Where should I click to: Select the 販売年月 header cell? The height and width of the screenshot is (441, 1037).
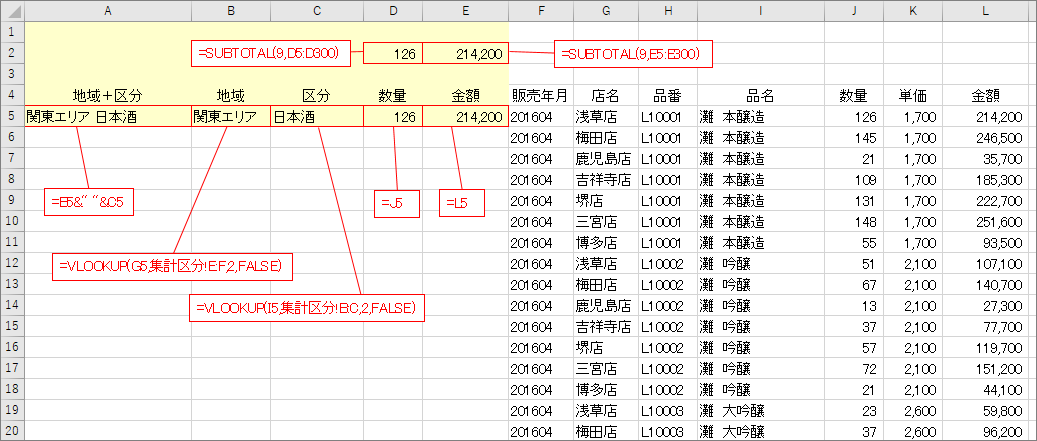coord(540,96)
